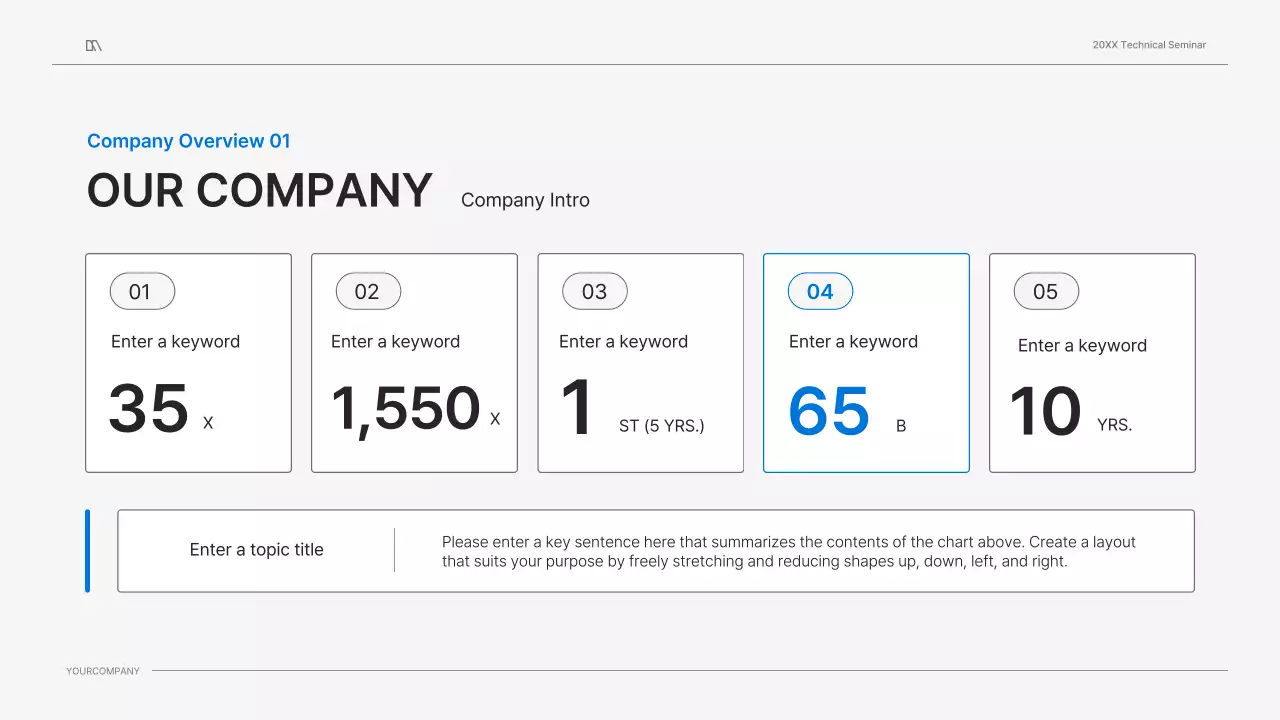Viewport: 1280px width, 720px height.
Task: Click the ST (5 YRS.) label
Action: 661,426
